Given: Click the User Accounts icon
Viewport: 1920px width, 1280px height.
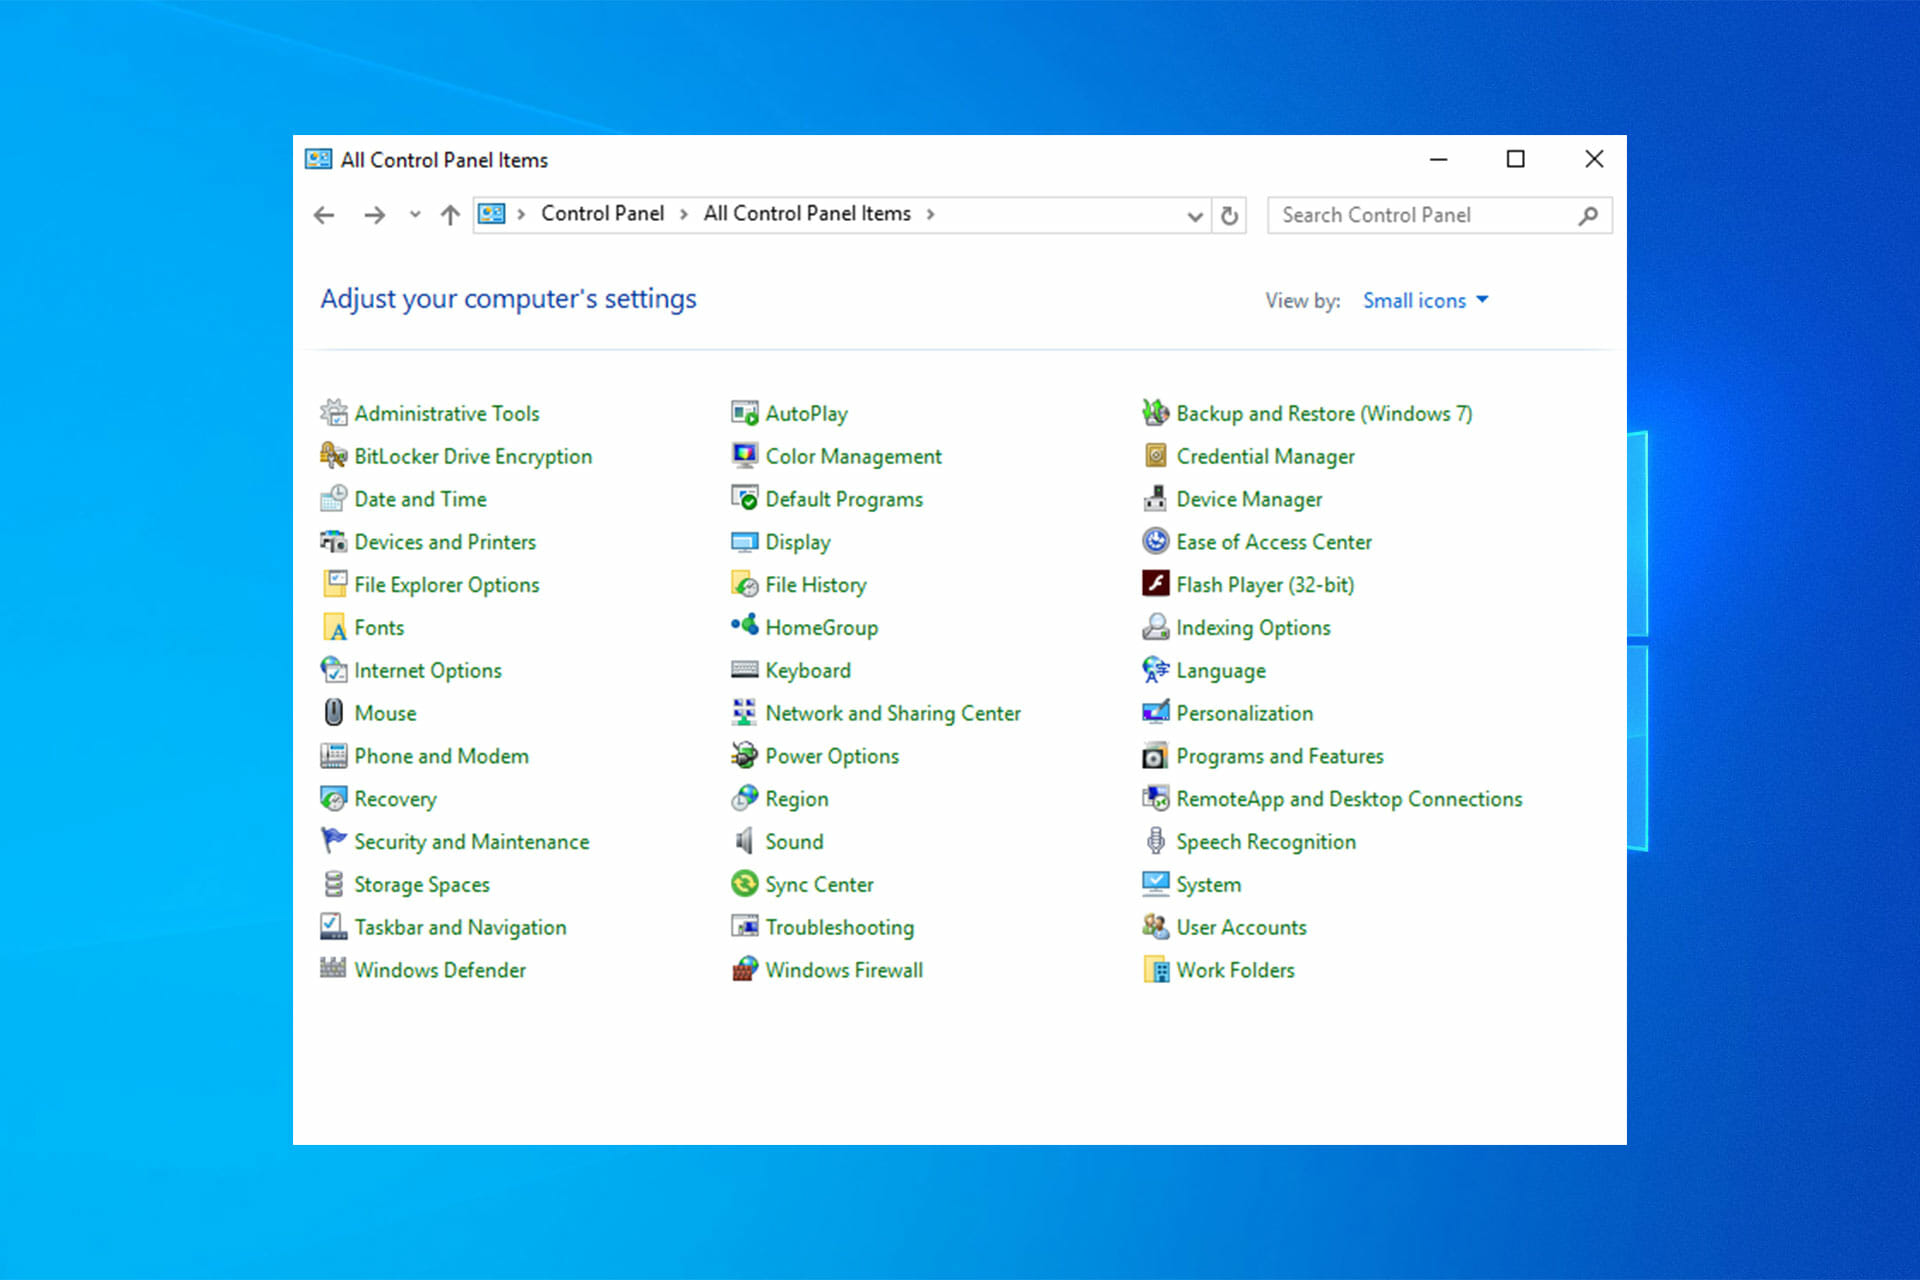Looking at the screenshot, I should pyautogui.click(x=1155, y=927).
